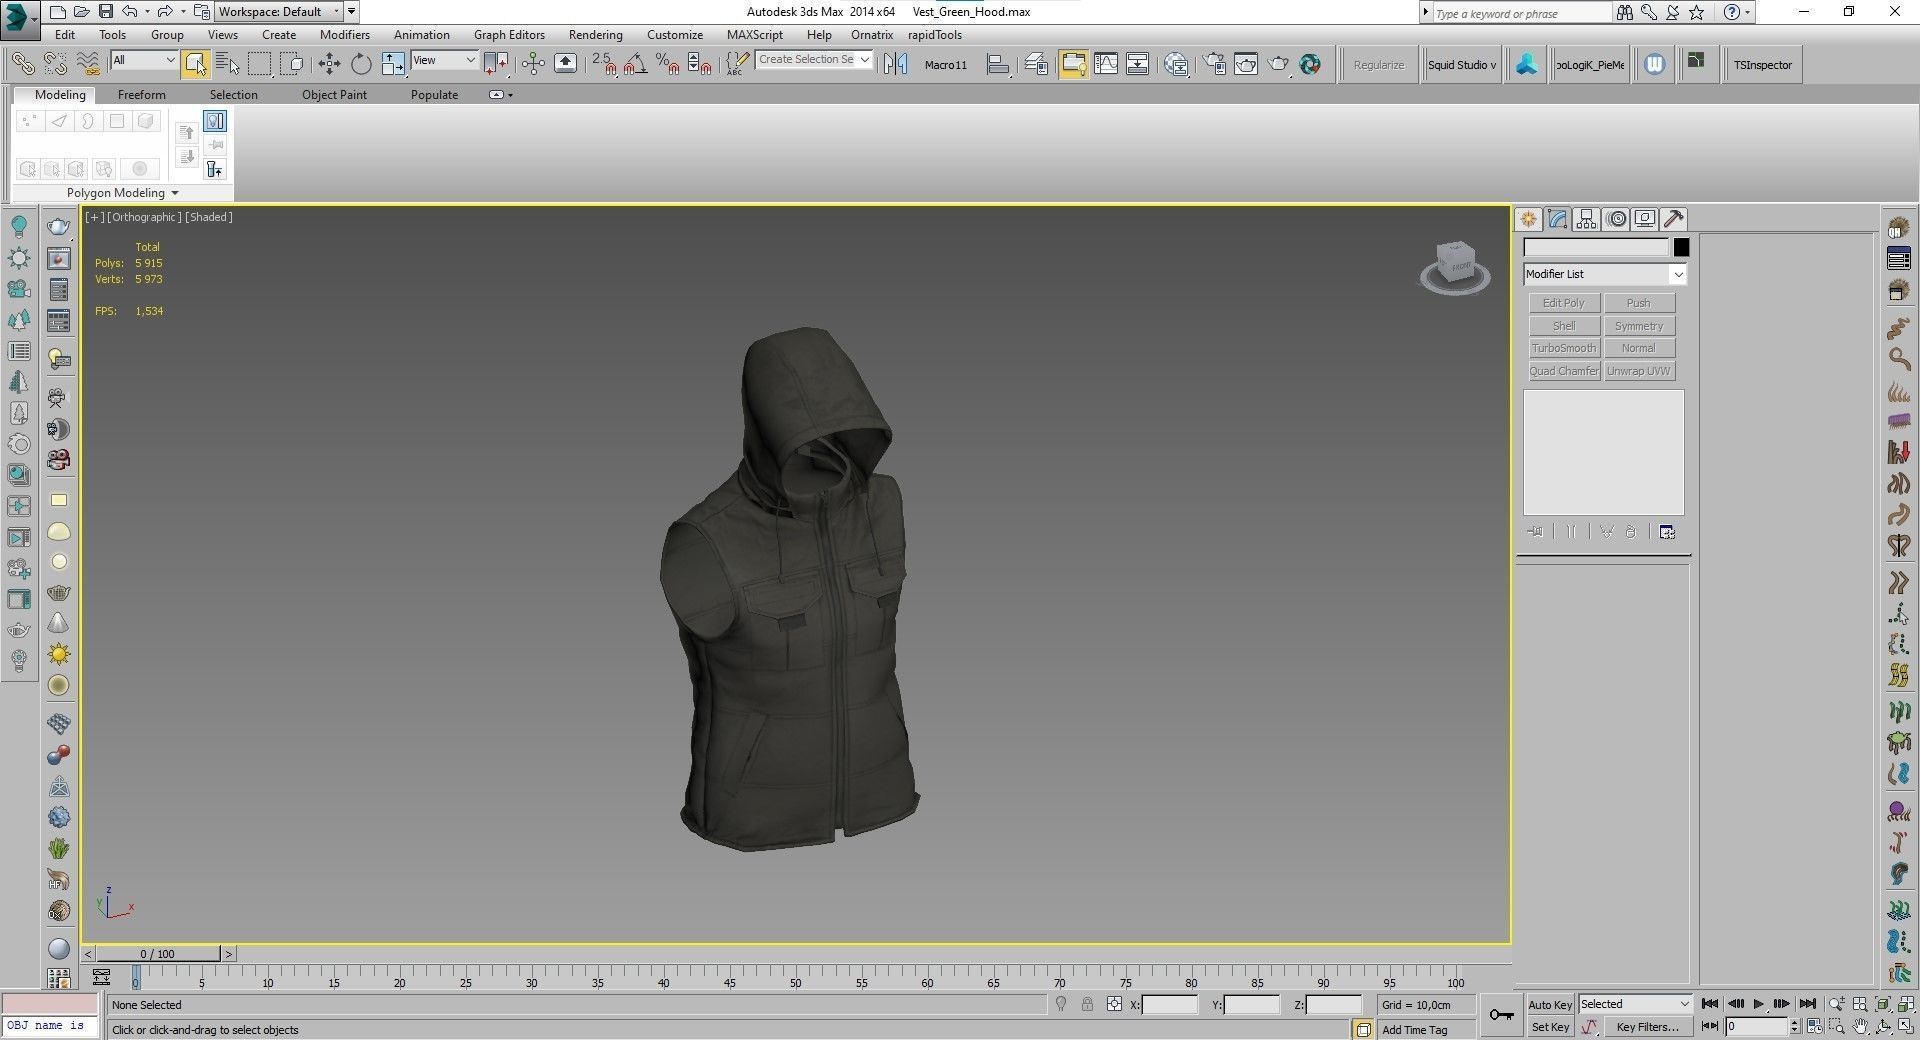This screenshot has width=1920, height=1040.
Task: Toggle Spinner Snap
Action: [700, 64]
